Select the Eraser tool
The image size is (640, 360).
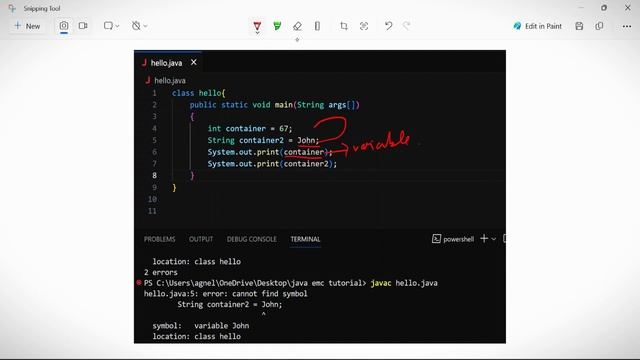[297, 26]
